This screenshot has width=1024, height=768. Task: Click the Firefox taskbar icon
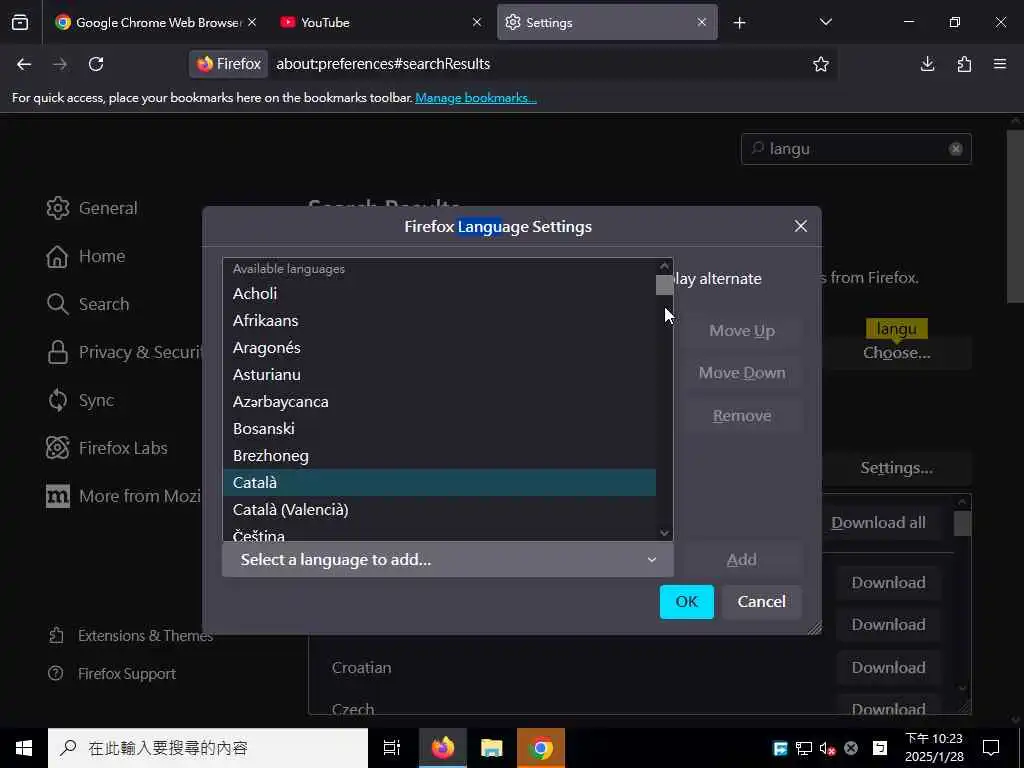pos(443,748)
